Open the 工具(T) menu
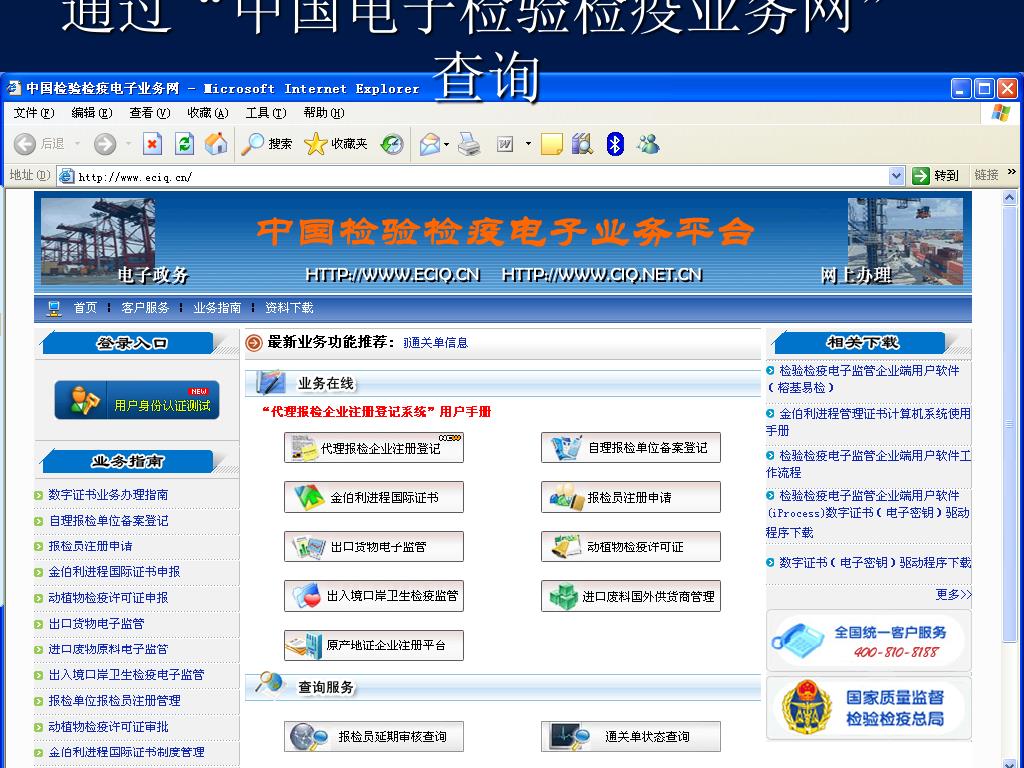Image resolution: width=1024 pixels, height=768 pixels. (266, 113)
